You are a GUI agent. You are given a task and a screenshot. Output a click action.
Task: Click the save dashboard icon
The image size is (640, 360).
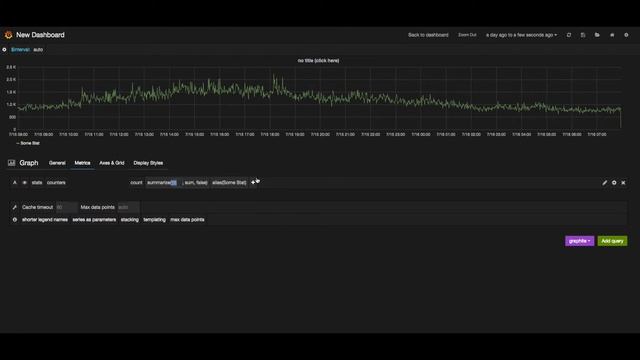(583, 35)
